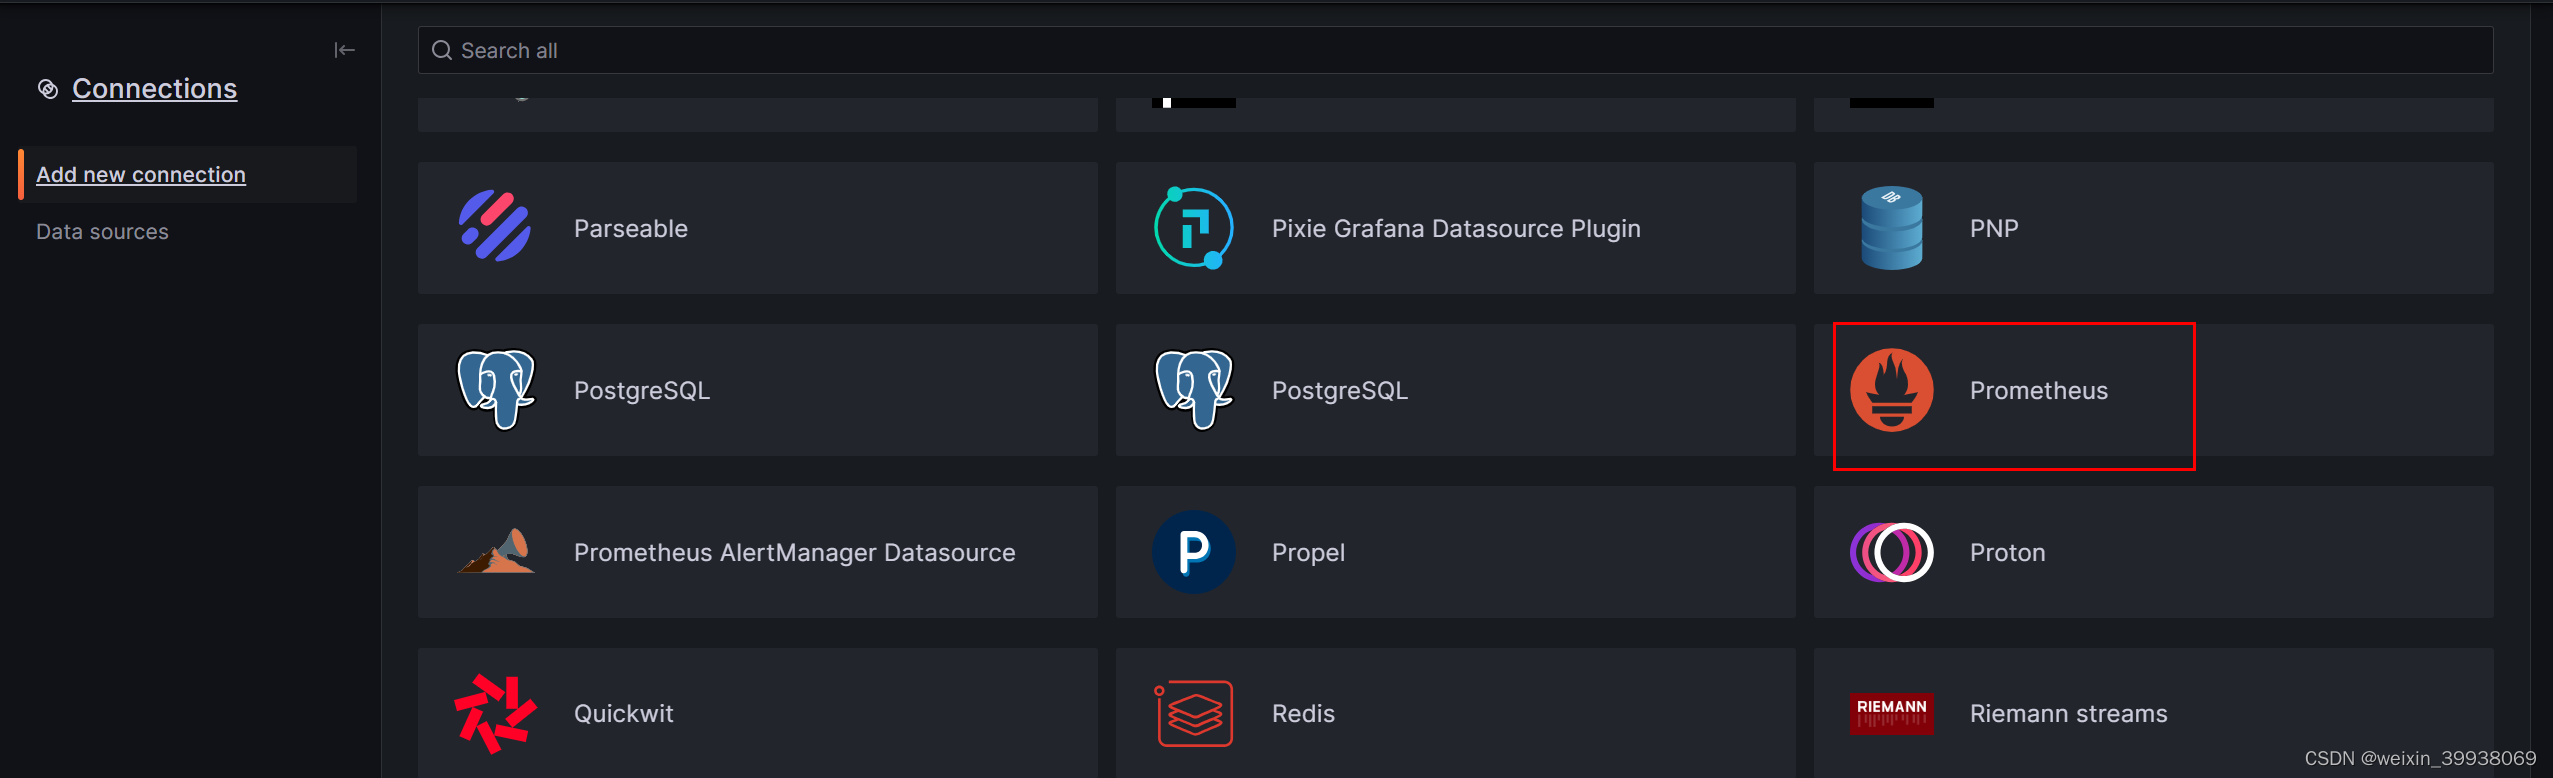The height and width of the screenshot is (778, 2553).
Task: Select the Riemann streams label
Action: tap(2068, 713)
